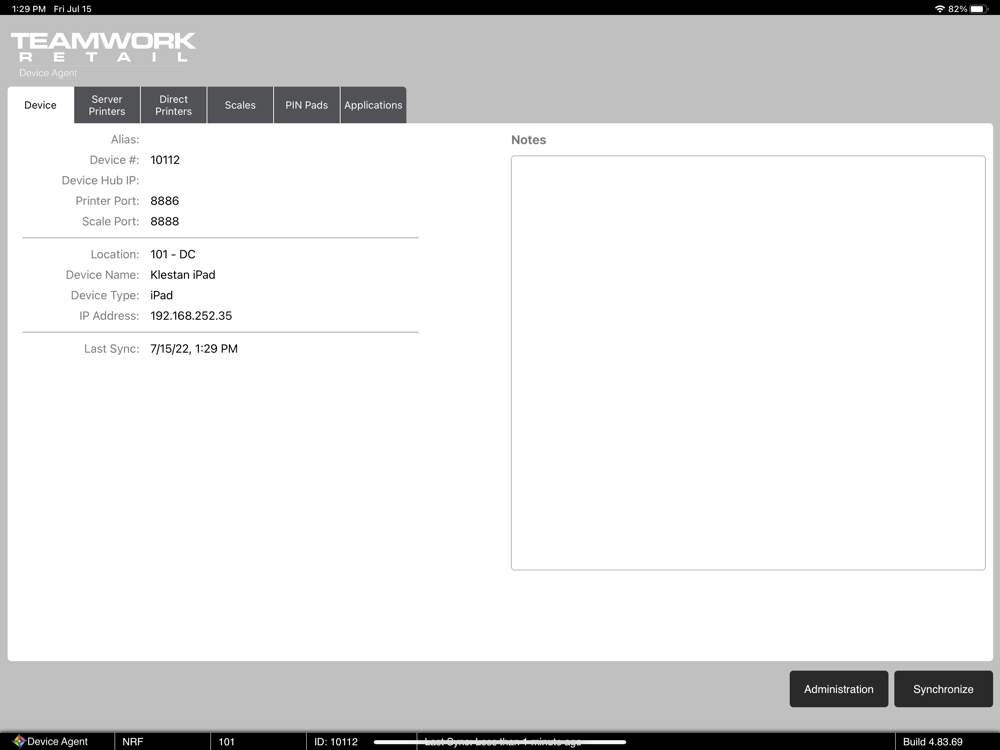Click 101 in the bottom status bar
Image resolution: width=1000 pixels, height=750 pixels.
[x=226, y=742]
